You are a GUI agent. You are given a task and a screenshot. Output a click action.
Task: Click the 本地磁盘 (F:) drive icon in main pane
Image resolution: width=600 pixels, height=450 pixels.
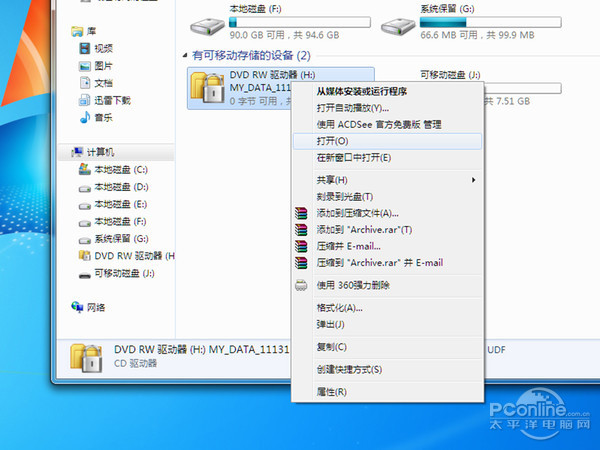tap(207, 27)
